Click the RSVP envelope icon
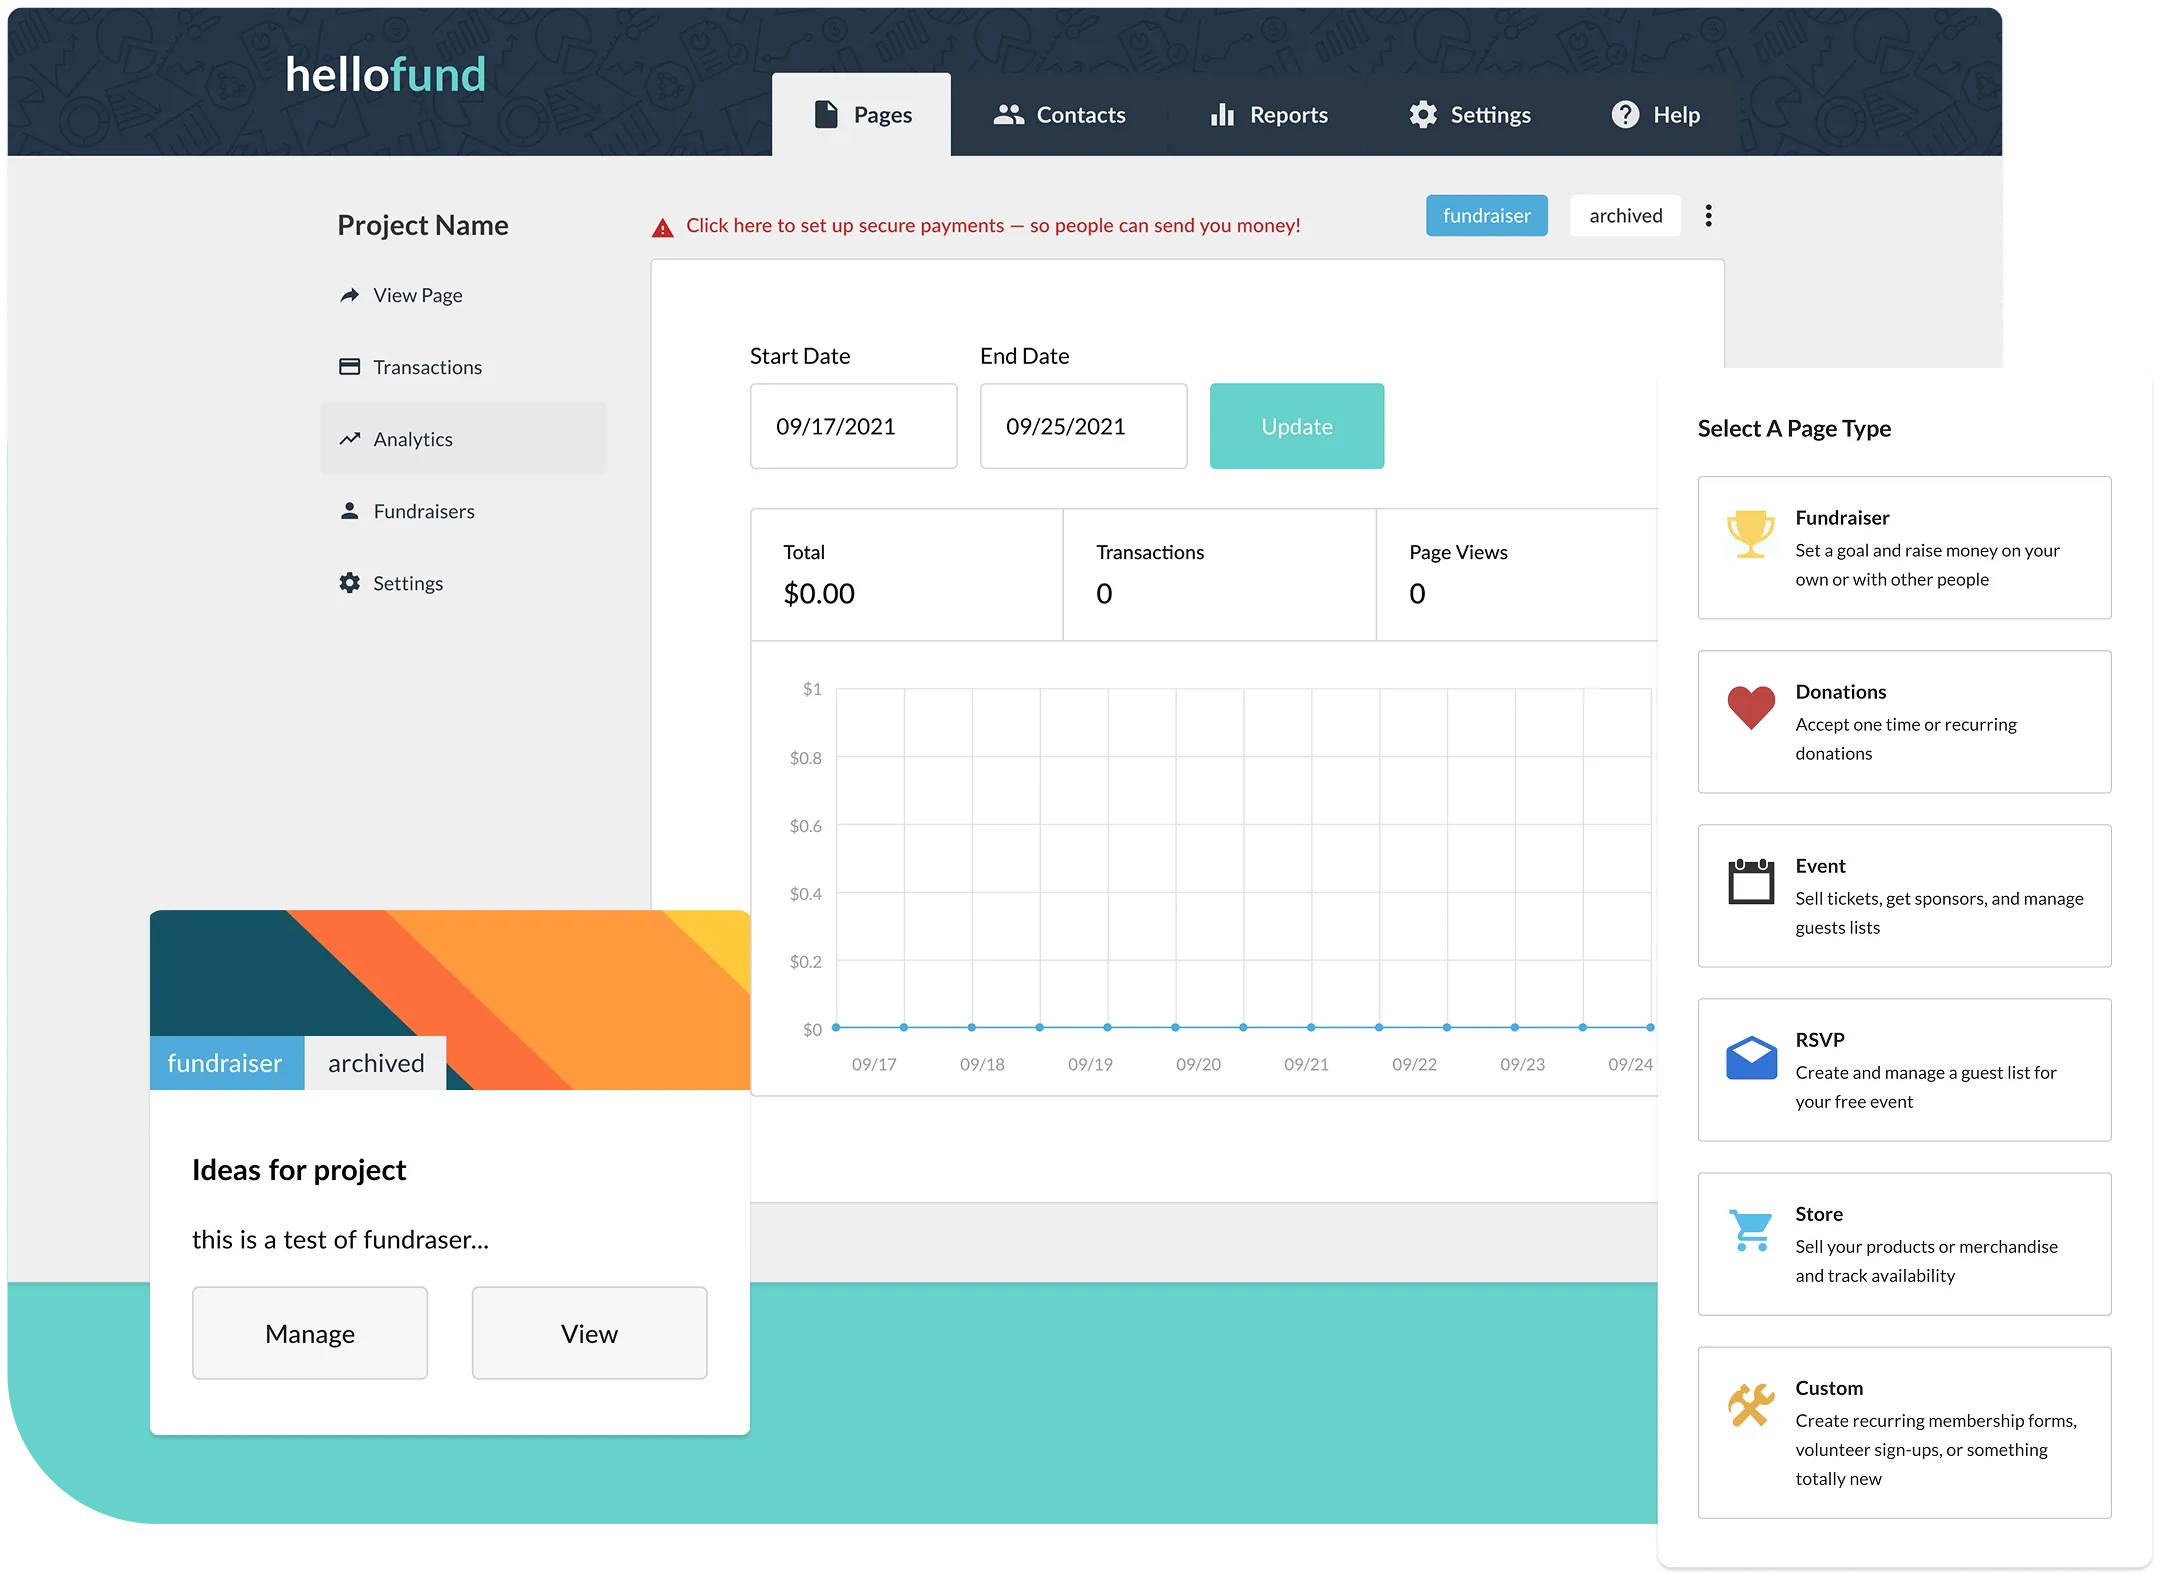Image resolution: width=2160 pixels, height=1575 pixels. click(1750, 1058)
